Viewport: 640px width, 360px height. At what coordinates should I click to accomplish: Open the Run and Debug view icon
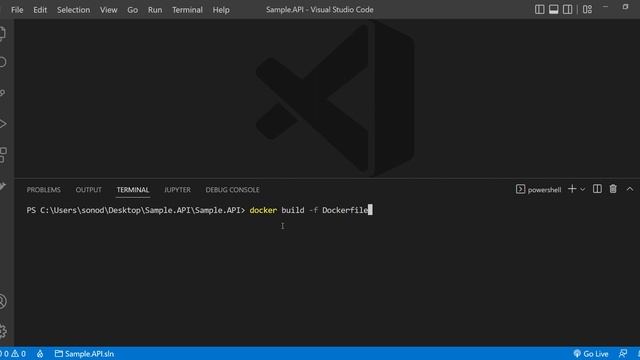point(3,124)
